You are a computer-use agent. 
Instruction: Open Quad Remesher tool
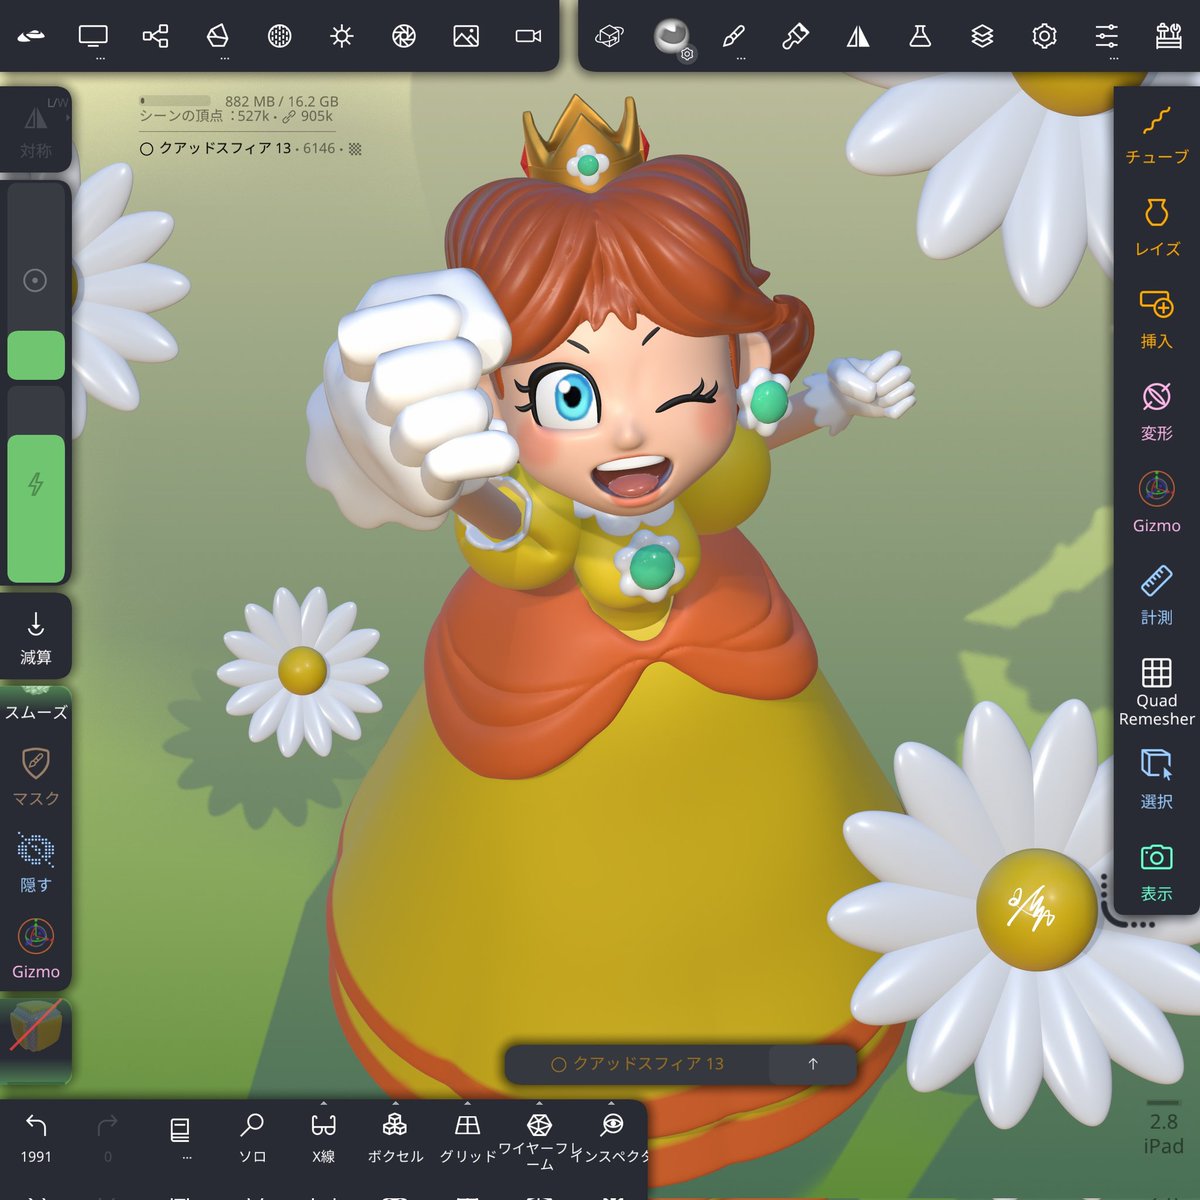click(1157, 692)
